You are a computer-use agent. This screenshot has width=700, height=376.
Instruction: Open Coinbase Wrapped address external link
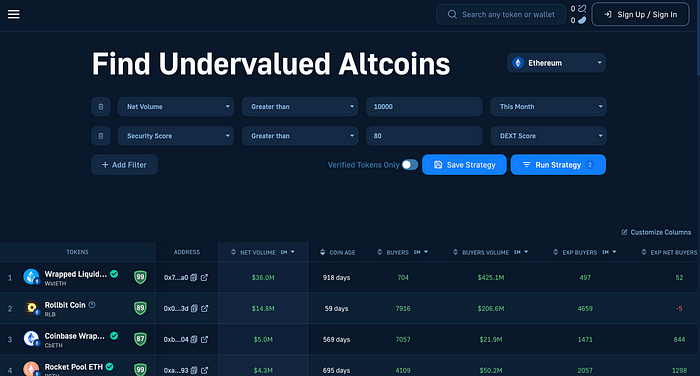(x=204, y=339)
